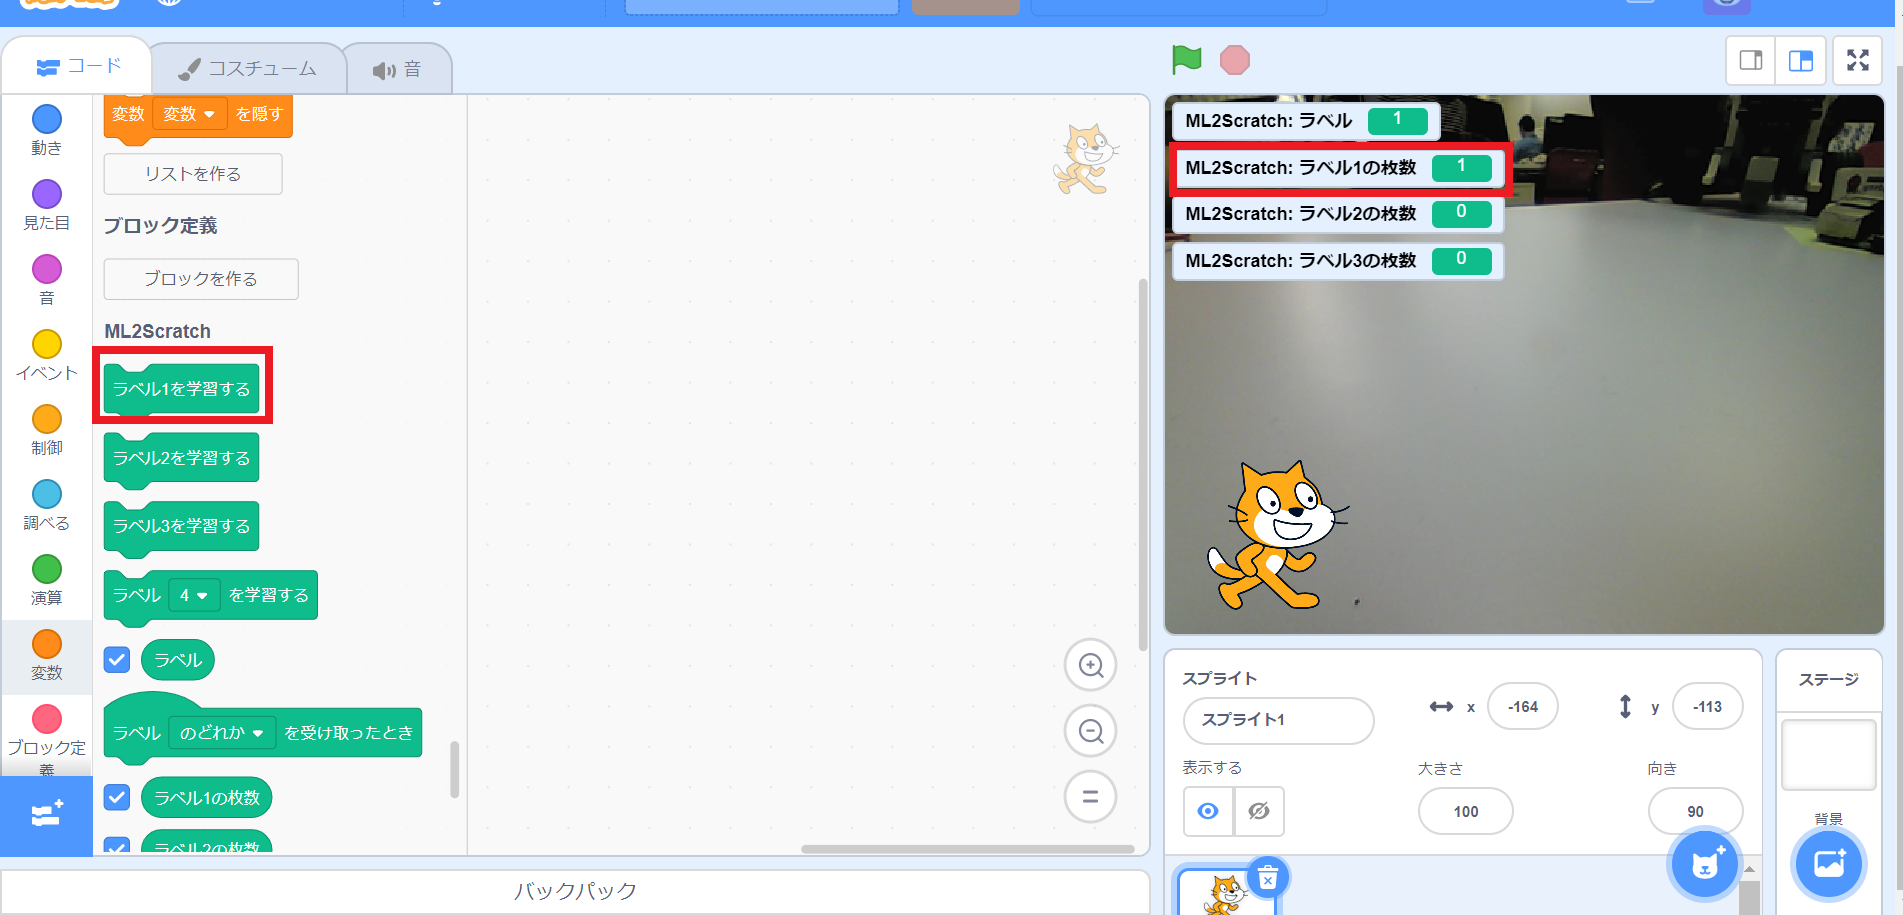Select the 演算 (Operators) category
This screenshot has height=915, width=1903.
(47, 581)
